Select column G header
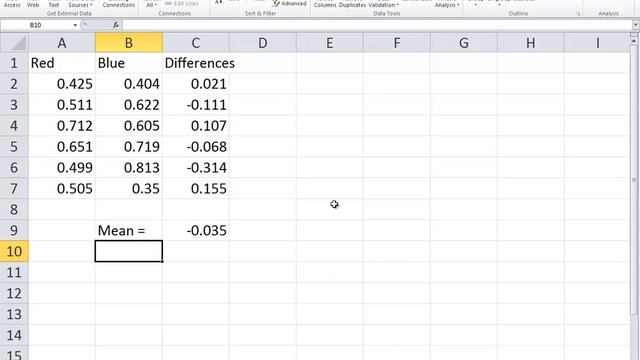 463,42
